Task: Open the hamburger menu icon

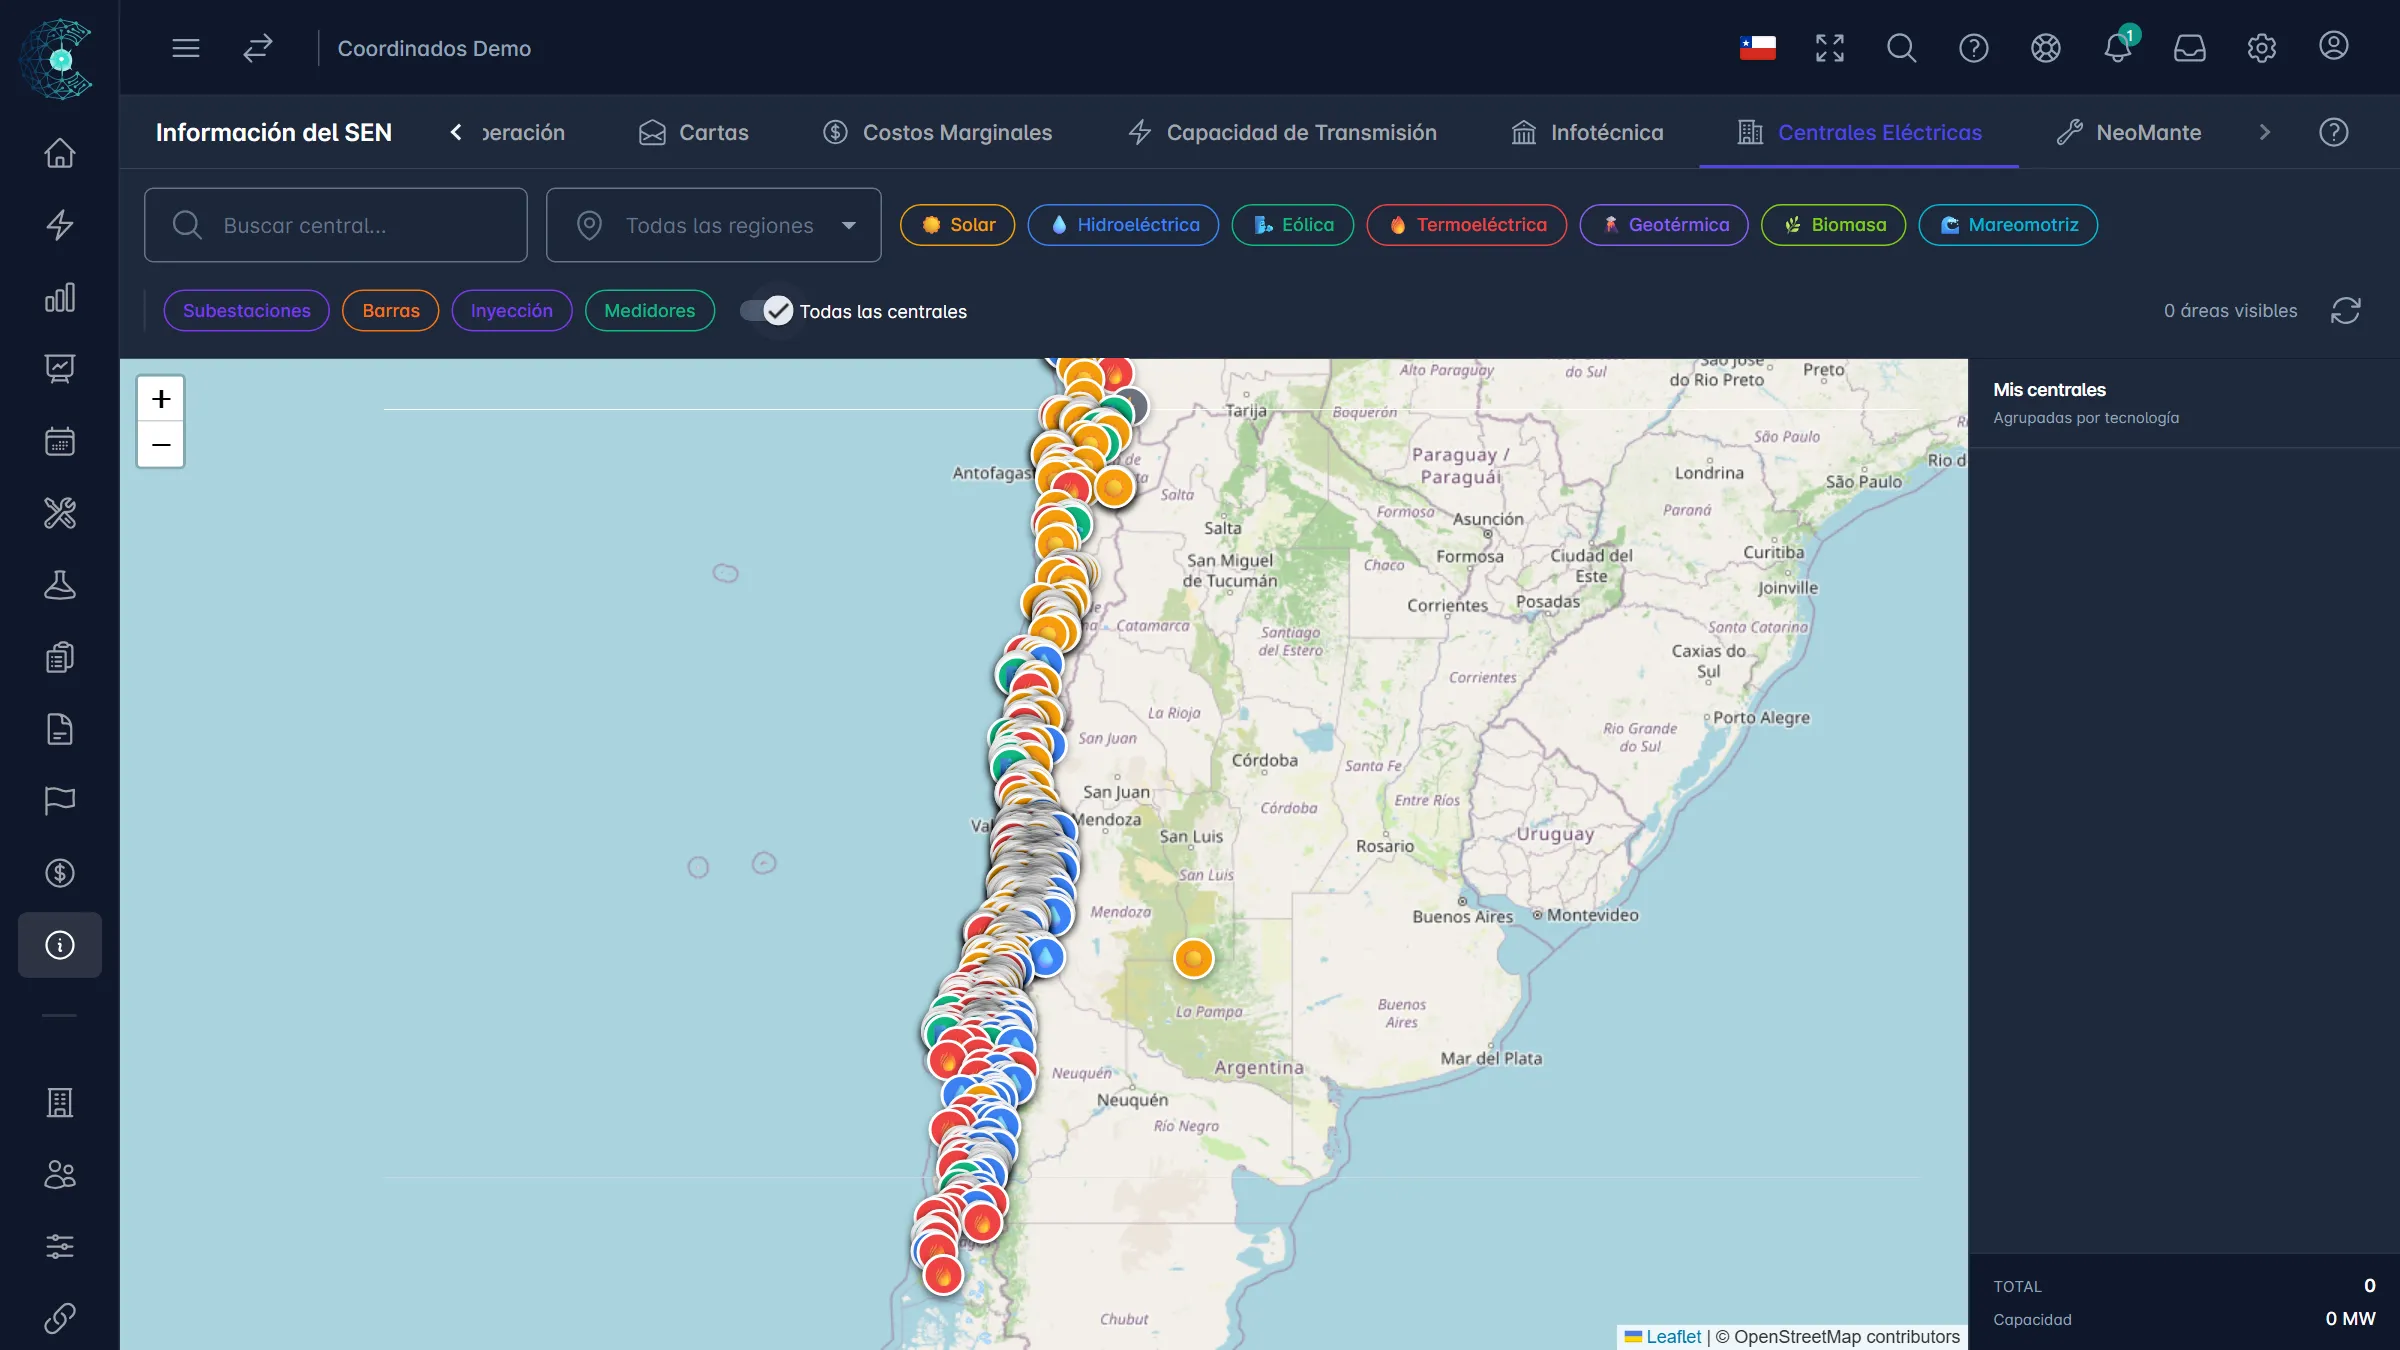Action: tap(186, 48)
